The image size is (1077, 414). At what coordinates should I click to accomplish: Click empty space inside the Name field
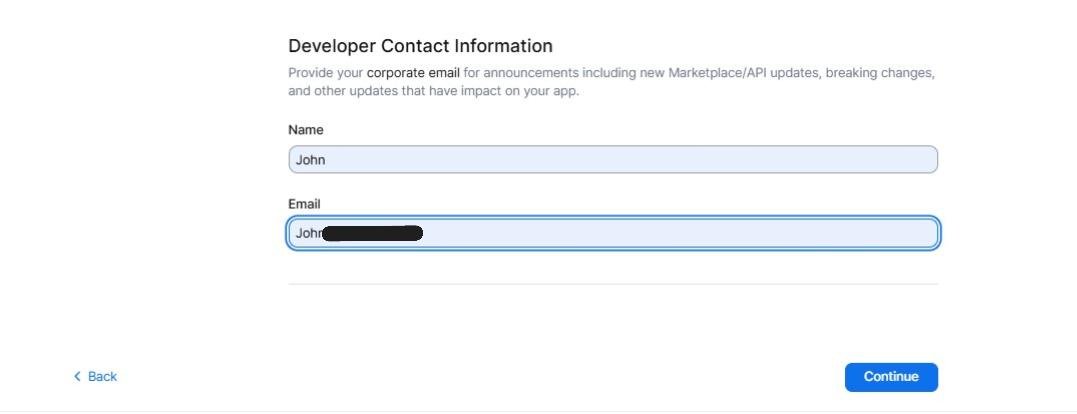click(x=700, y=160)
